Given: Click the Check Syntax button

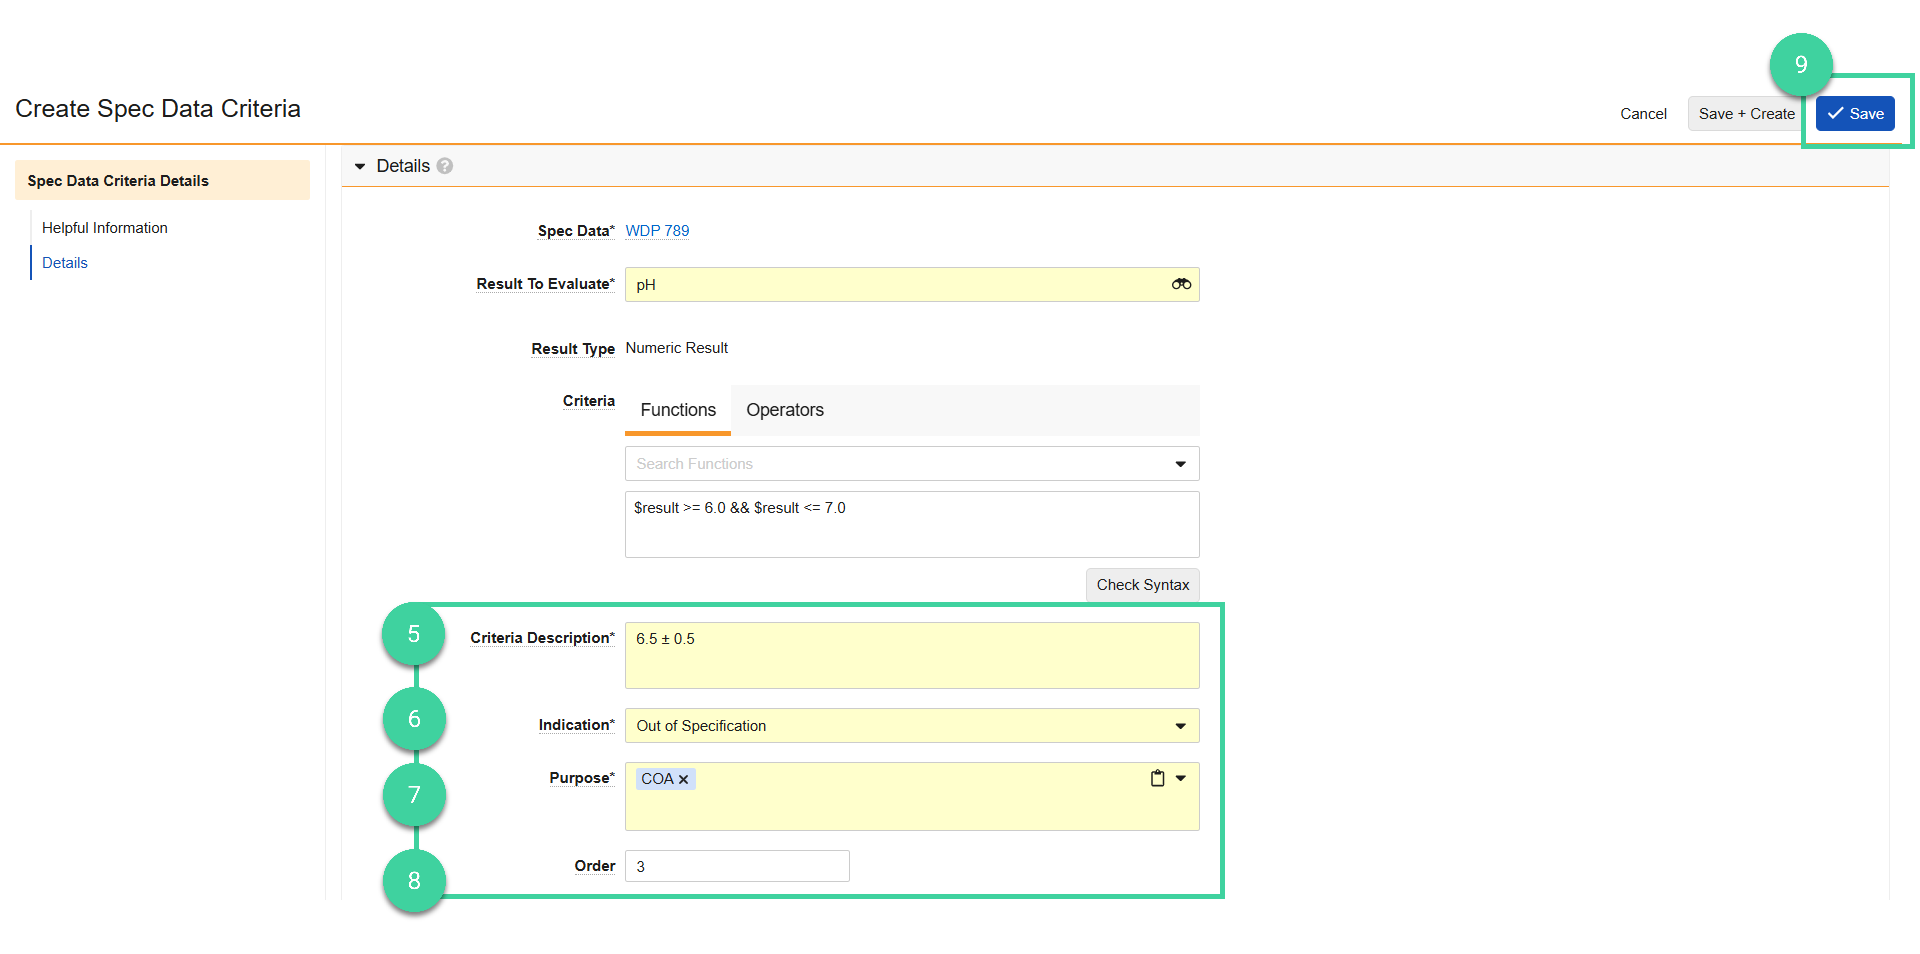Looking at the screenshot, I should point(1142,585).
